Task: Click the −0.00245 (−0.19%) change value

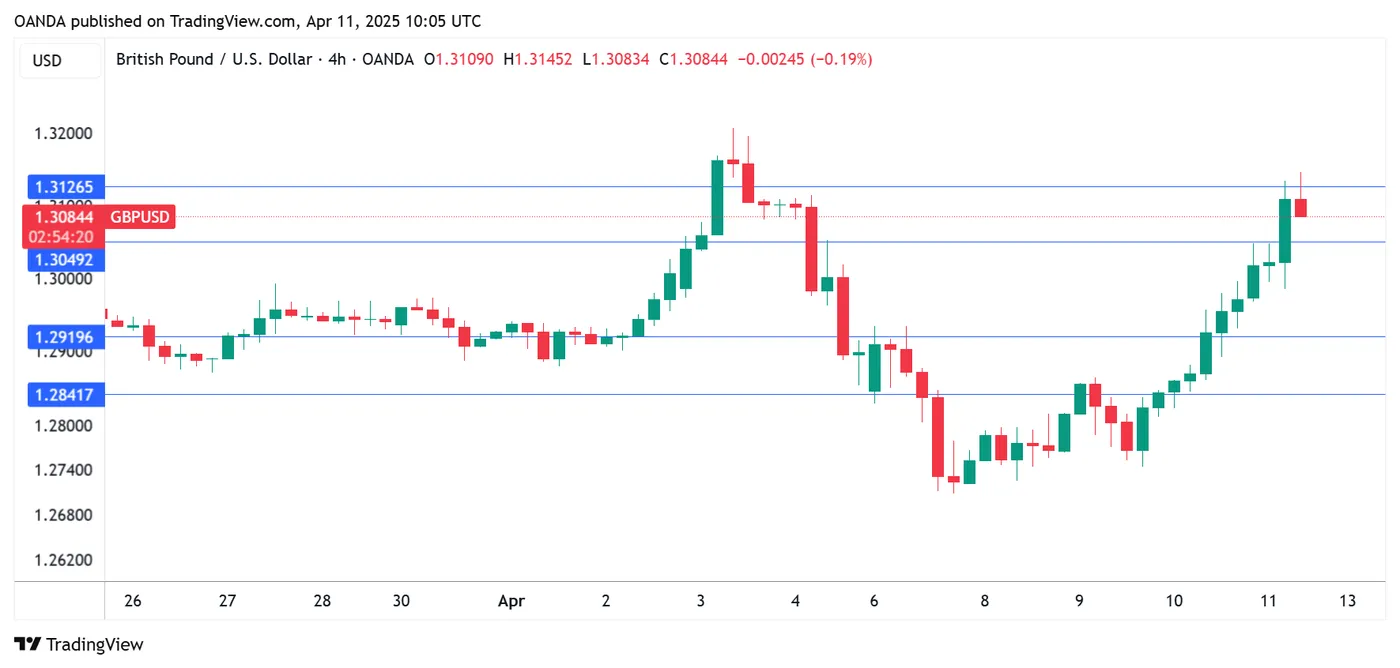Action: pyautogui.click(x=804, y=60)
